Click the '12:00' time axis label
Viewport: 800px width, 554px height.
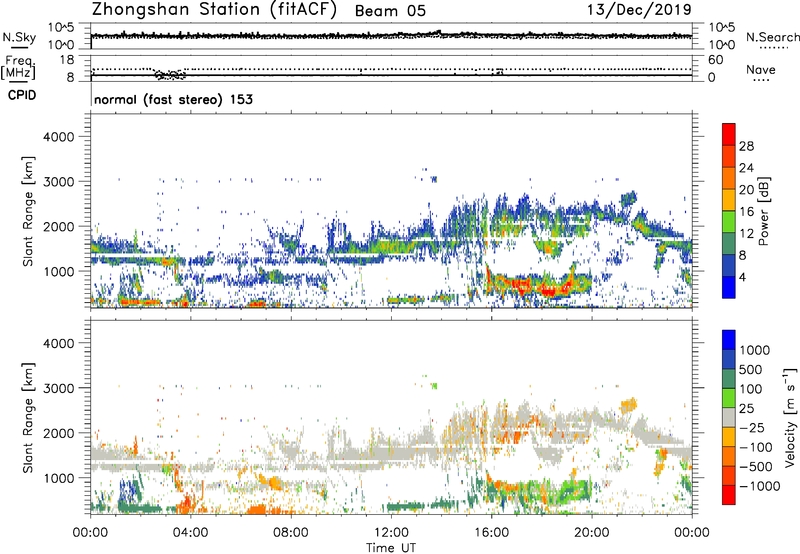[x=391, y=533]
